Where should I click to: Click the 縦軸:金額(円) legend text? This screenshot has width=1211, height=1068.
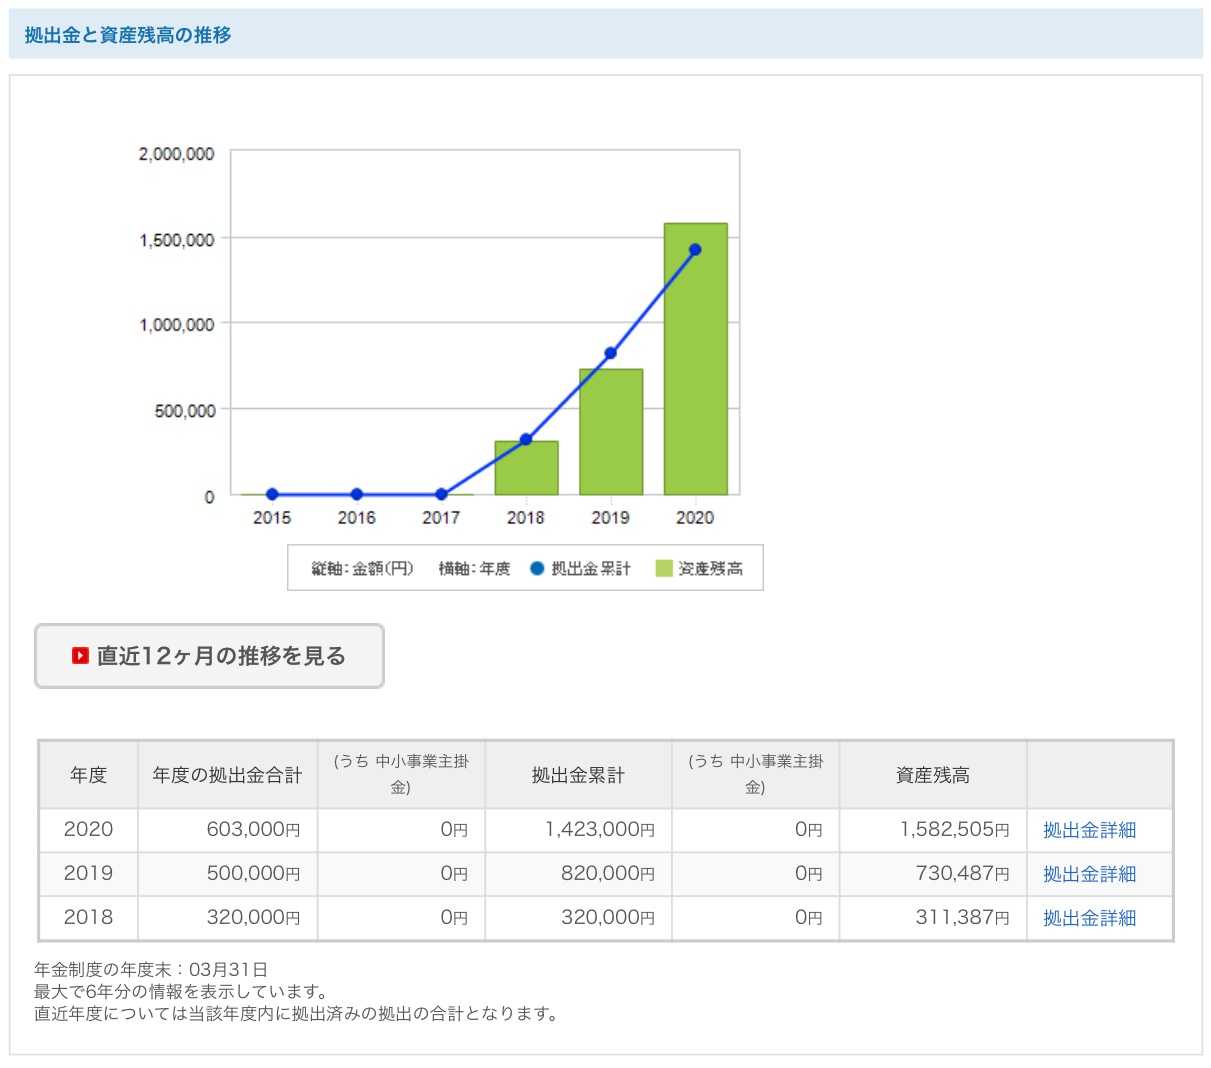pos(362,568)
